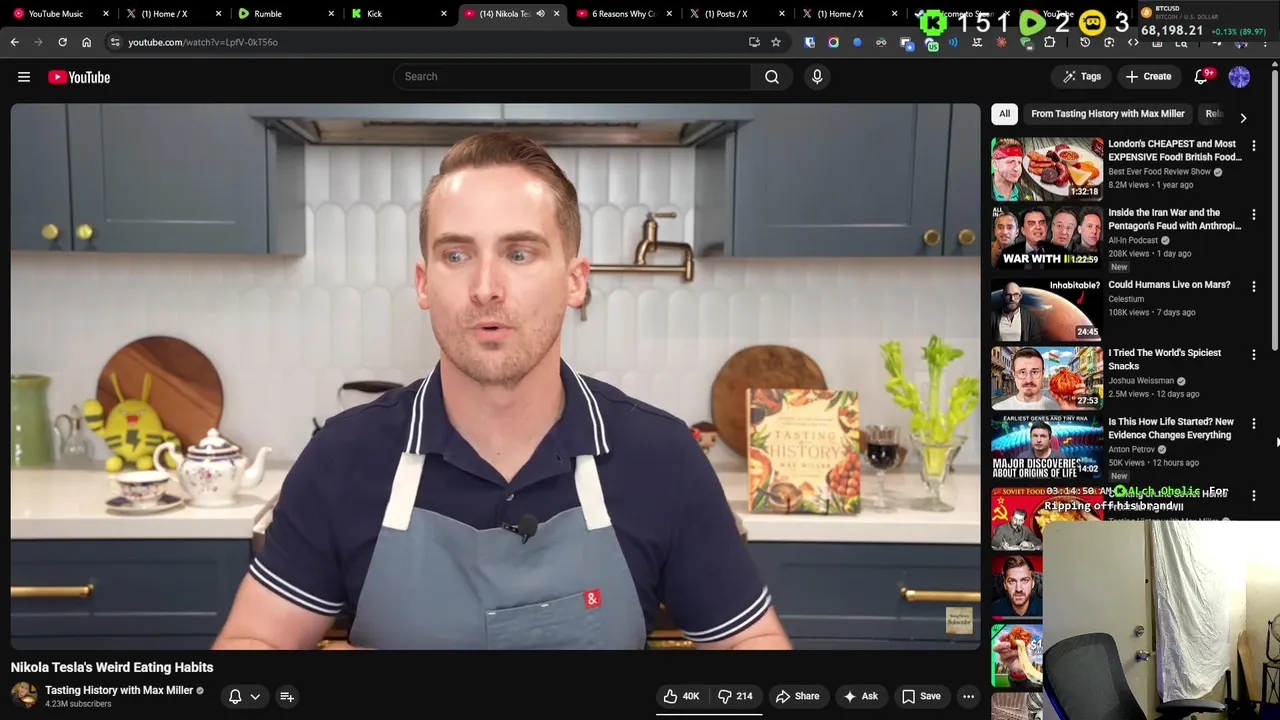Open the Best Ever Food Review Show channel
Screen dimensions: 1280x720
(1159, 172)
